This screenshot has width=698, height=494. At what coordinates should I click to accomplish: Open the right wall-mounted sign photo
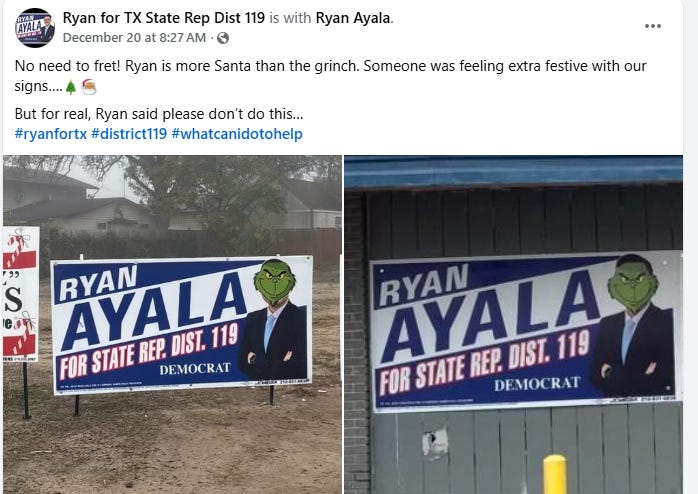(514, 324)
